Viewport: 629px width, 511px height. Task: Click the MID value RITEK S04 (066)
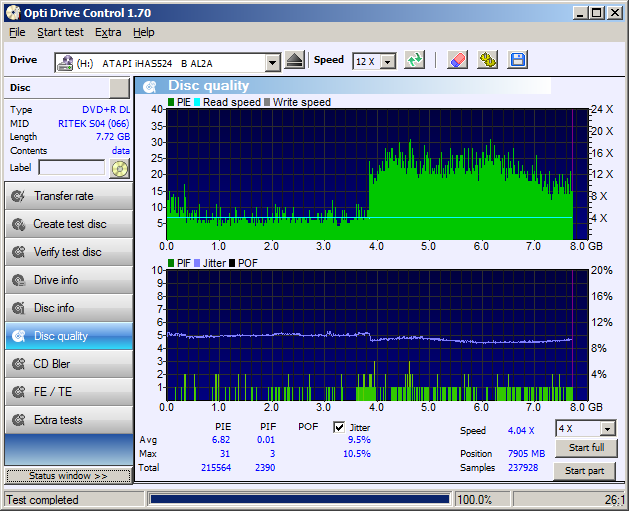pyautogui.click(x=94, y=124)
